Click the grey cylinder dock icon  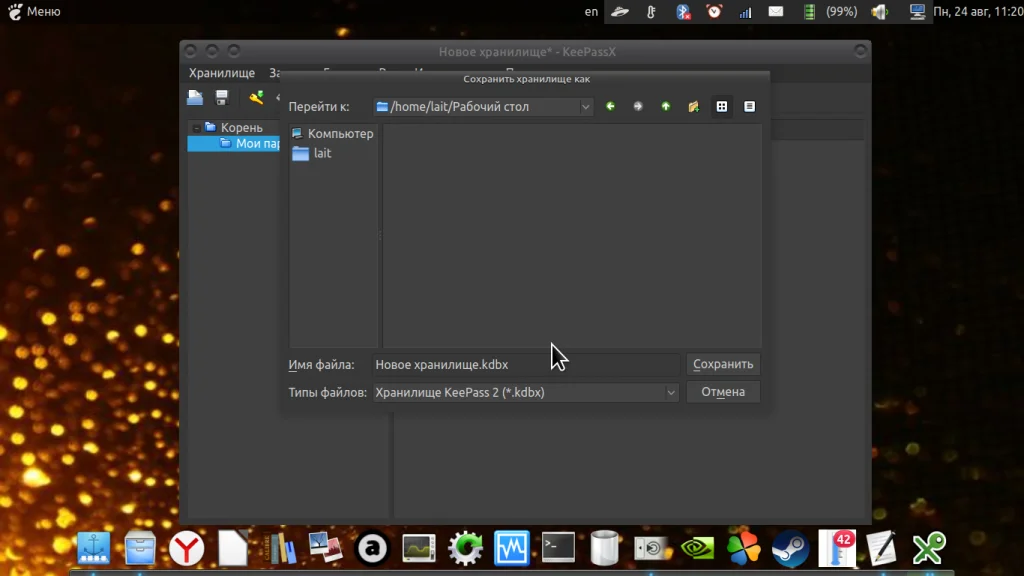click(x=605, y=547)
